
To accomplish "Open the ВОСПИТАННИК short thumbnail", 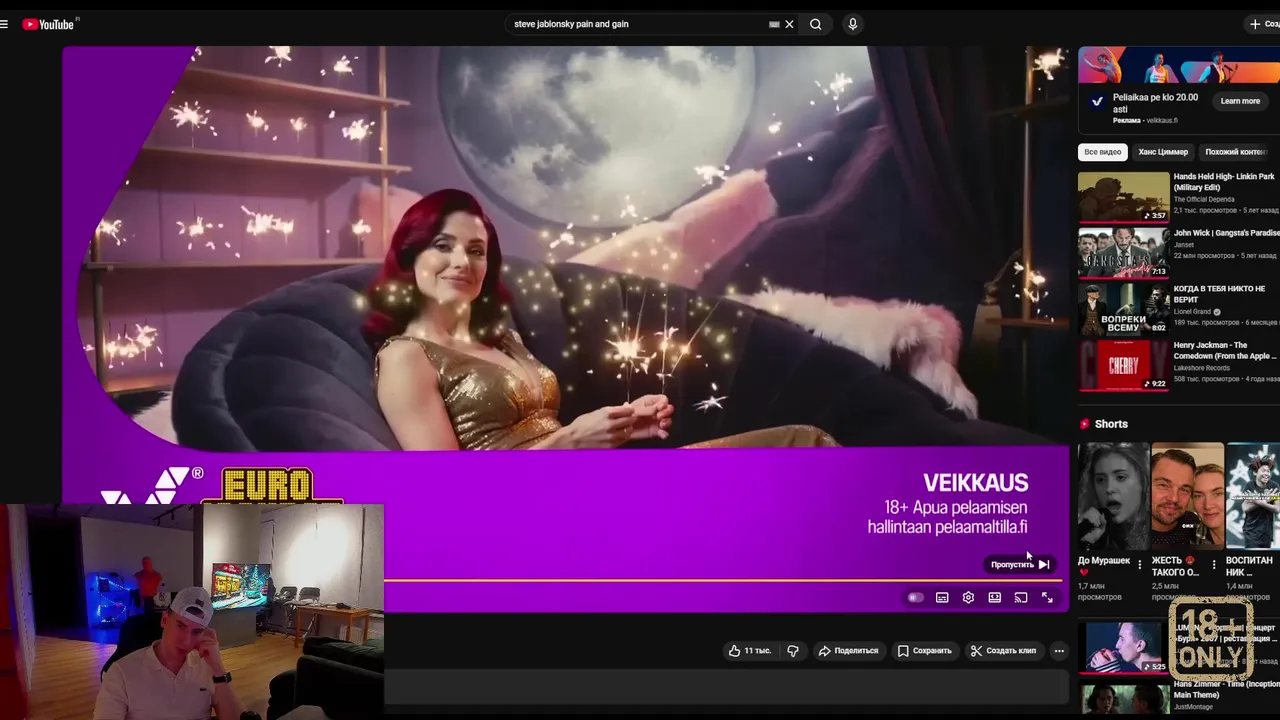I will coord(1253,496).
